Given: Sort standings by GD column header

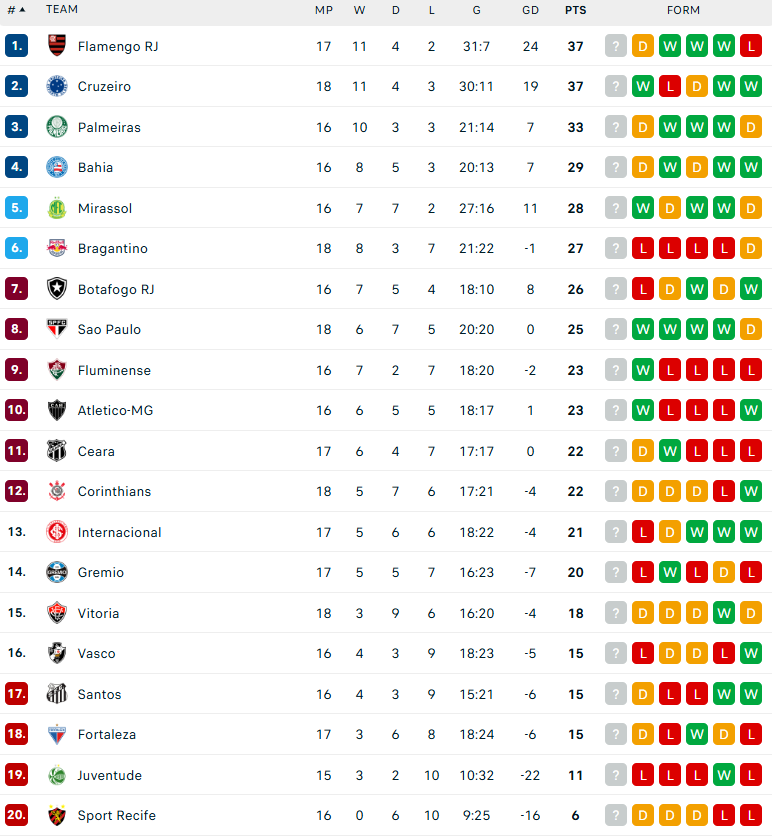Looking at the screenshot, I should click(530, 10).
